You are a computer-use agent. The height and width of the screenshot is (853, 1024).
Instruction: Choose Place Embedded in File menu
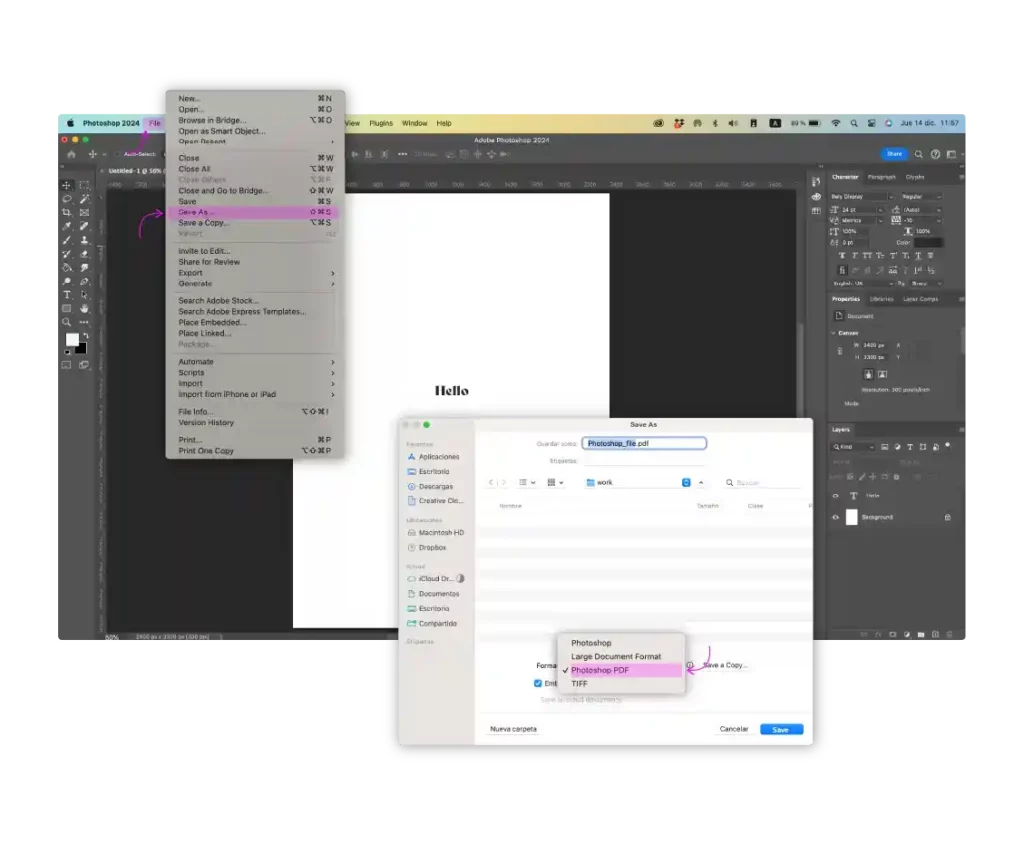pos(255,323)
